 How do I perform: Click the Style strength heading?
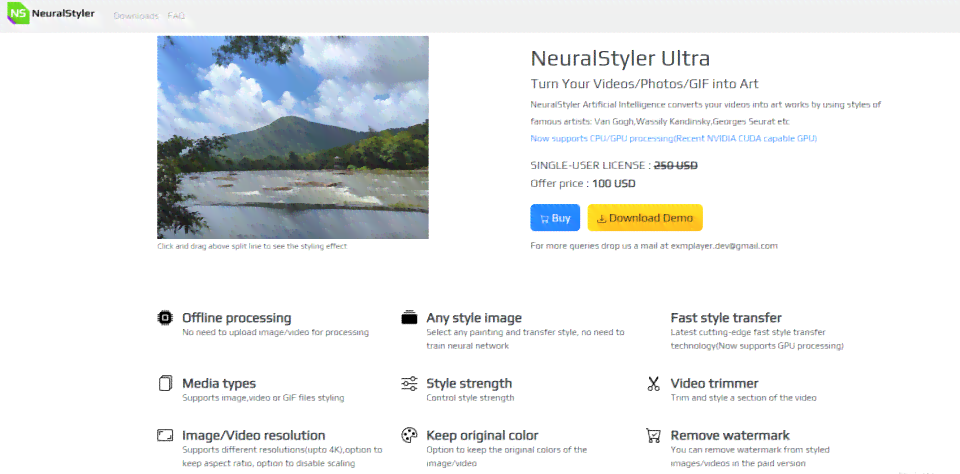[x=469, y=383]
